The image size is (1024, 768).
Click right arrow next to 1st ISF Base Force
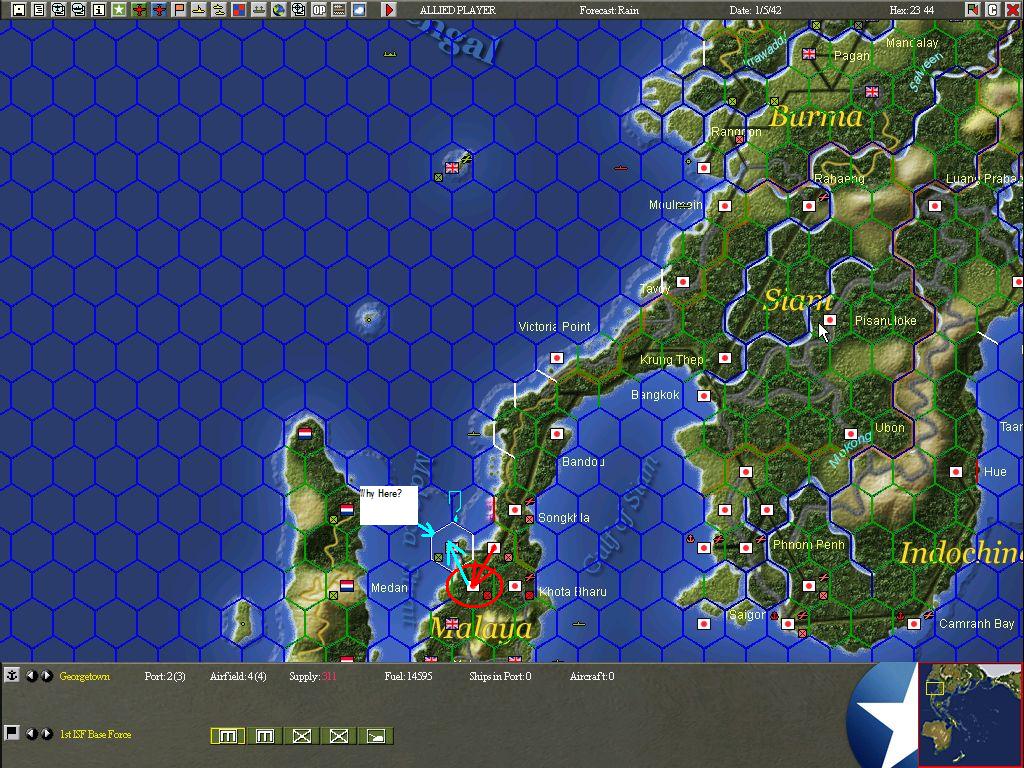tap(46, 733)
